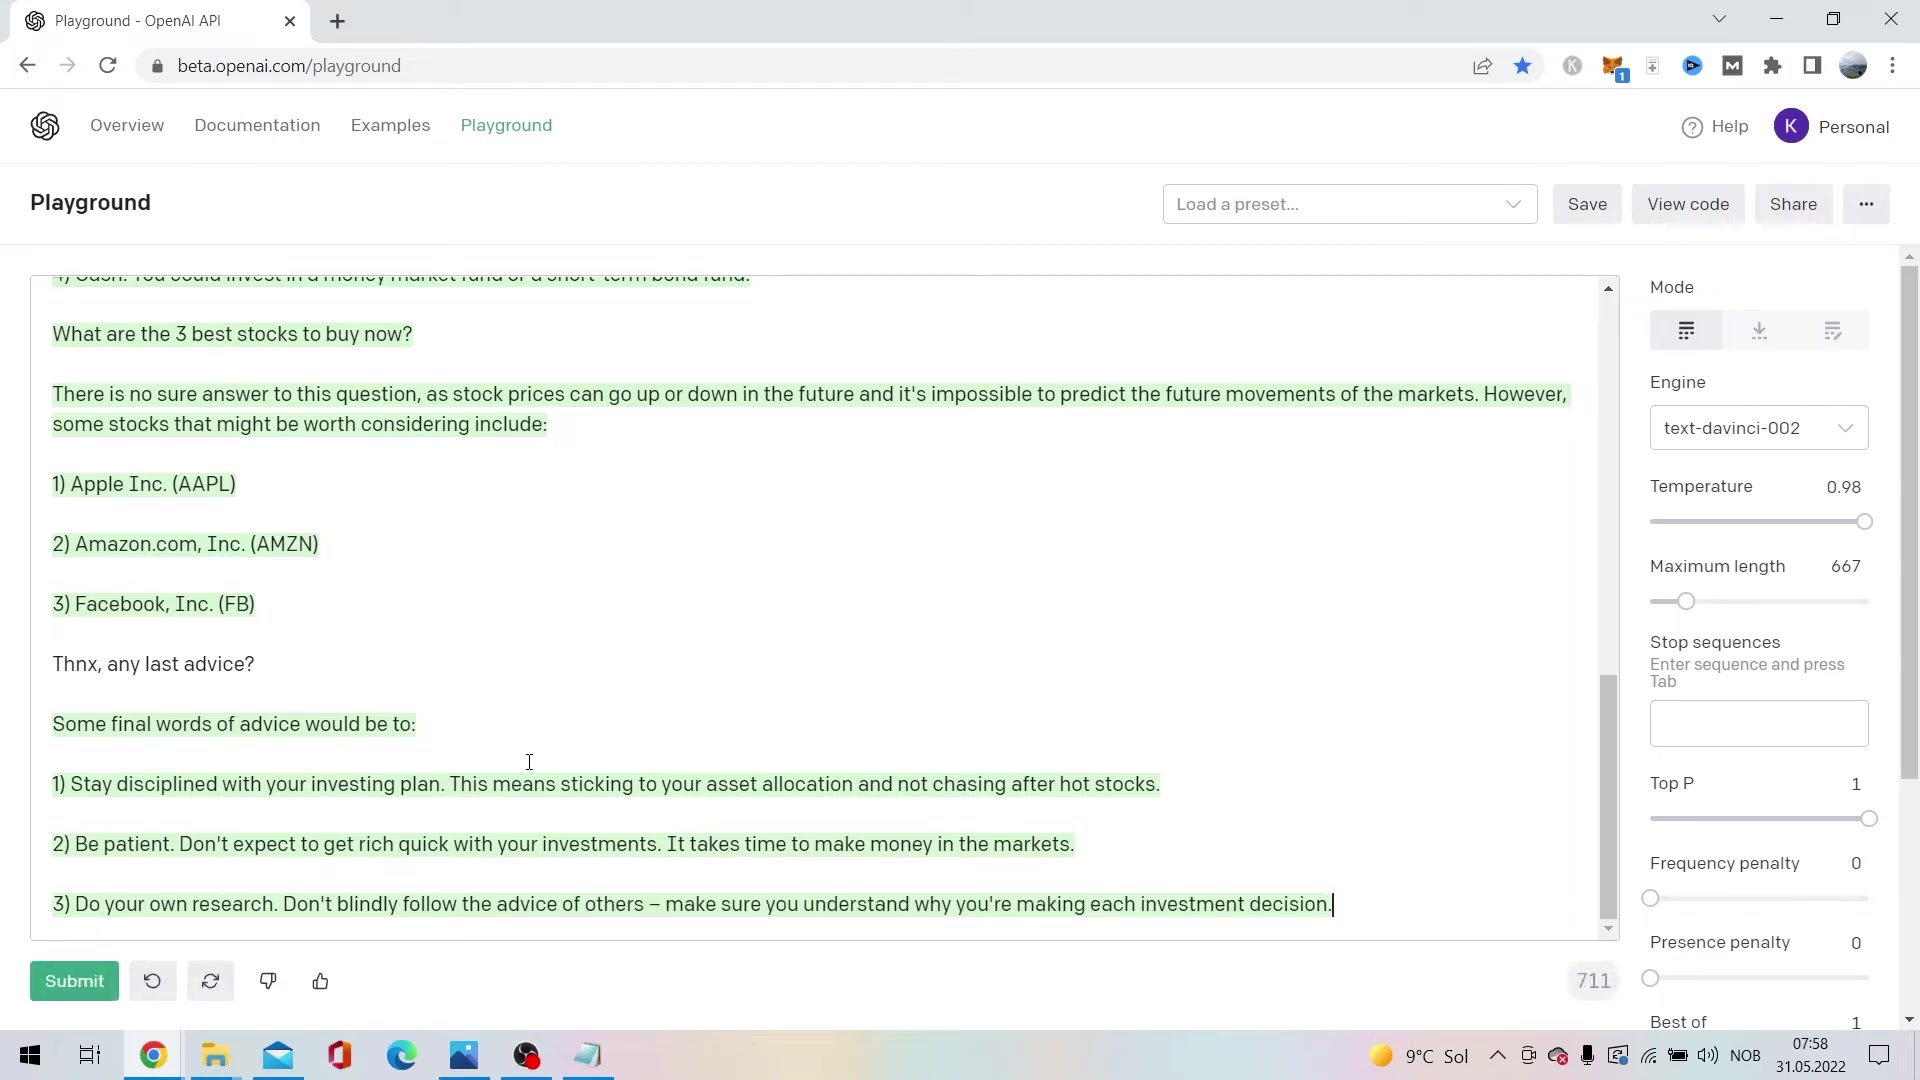The height and width of the screenshot is (1080, 1920).
Task: Click the Temperature slider handle
Action: click(1864, 522)
